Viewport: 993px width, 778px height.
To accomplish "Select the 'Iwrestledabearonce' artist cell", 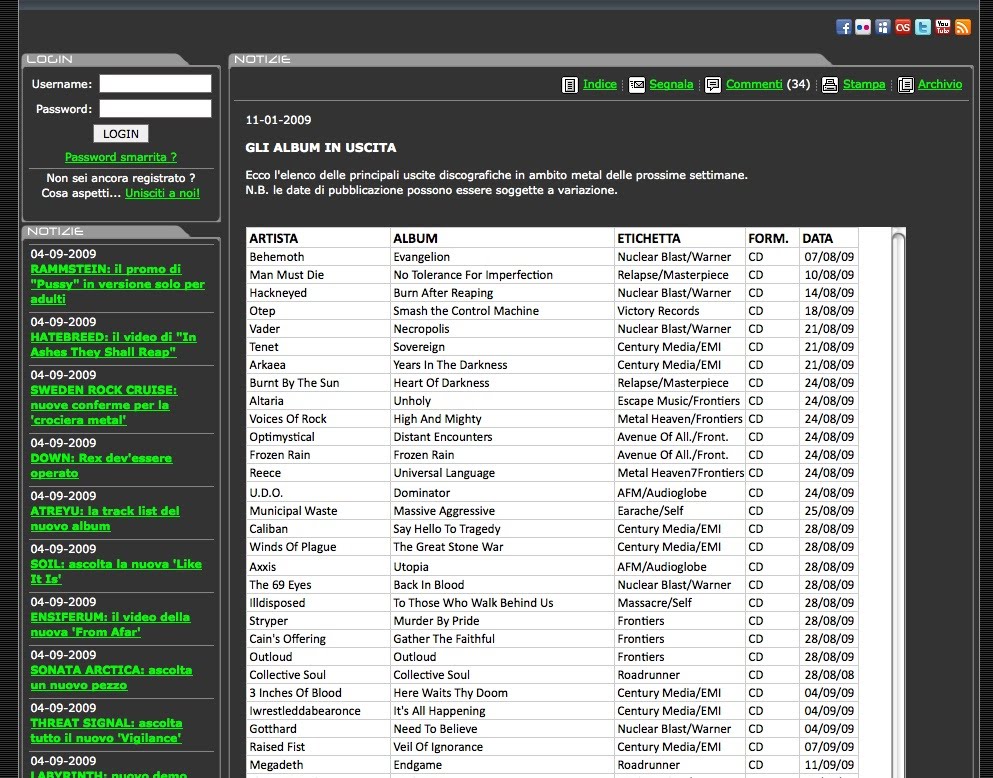I will click(x=318, y=711).
